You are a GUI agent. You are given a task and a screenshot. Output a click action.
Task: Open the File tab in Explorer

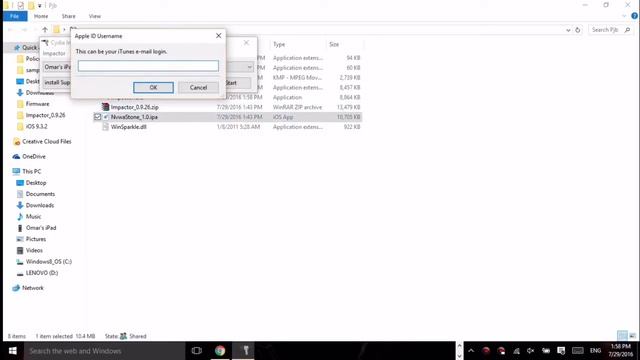(15, 16)
